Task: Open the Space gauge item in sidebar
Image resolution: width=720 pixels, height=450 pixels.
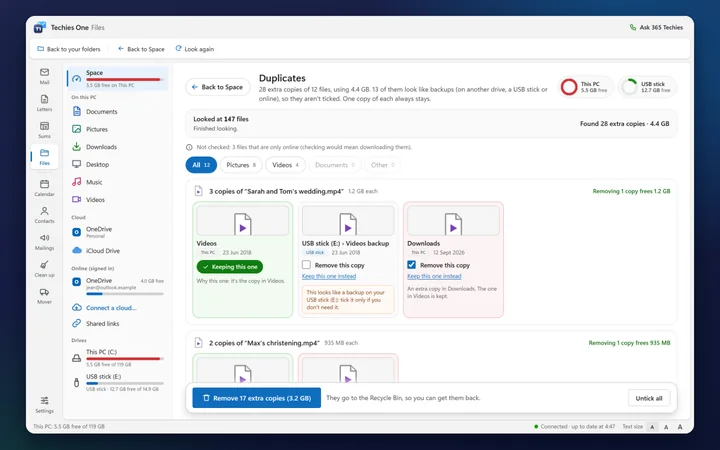Action: click(118, 78)
